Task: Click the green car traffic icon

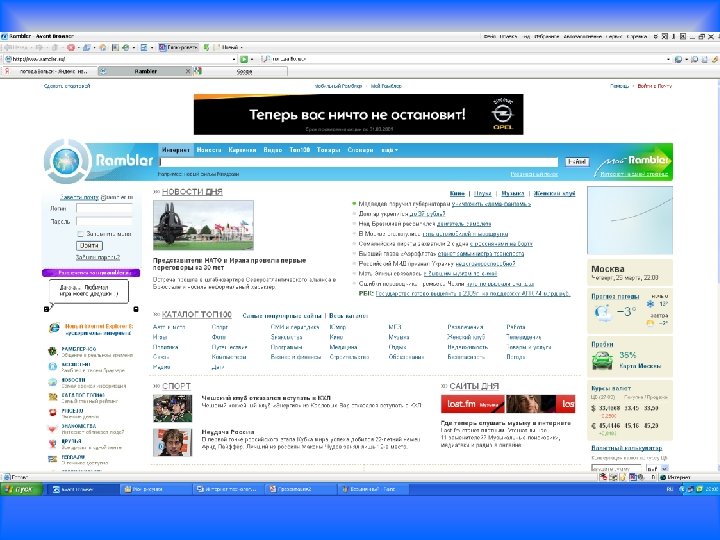Action: pos(602,360)
